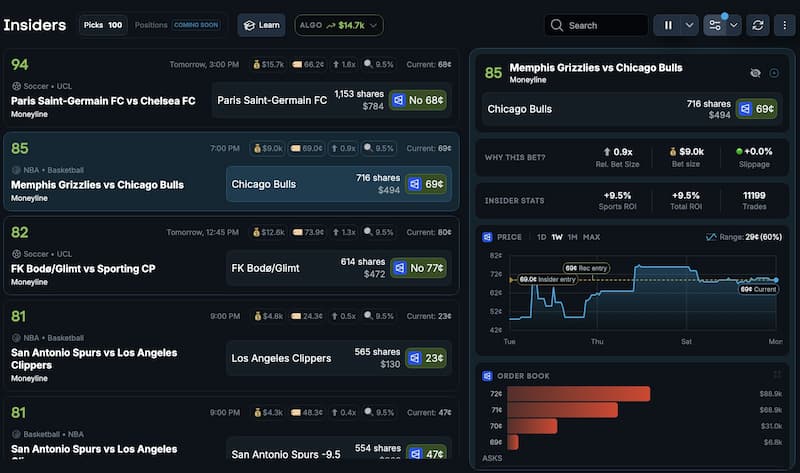Viewport: 800px width, 473px height.
Task: Click the Soccer UCL icon on PSG row
Action: tap(16, 86)
